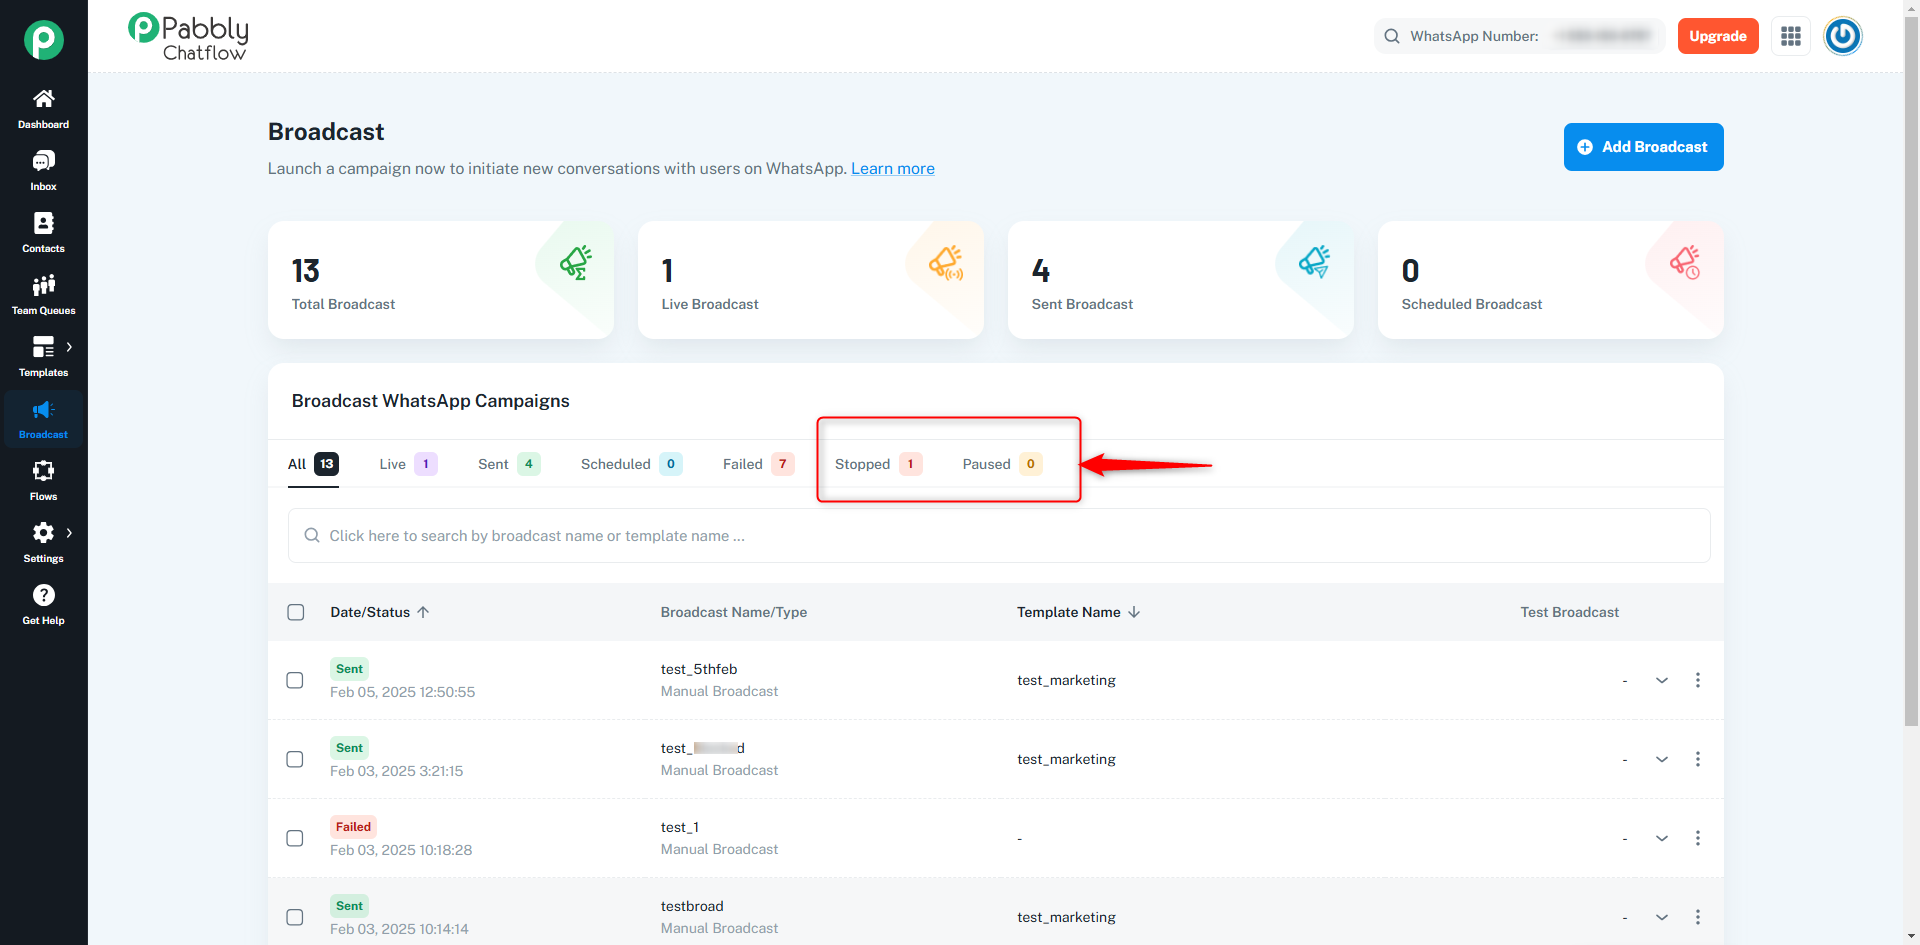The height and width of the screenshot is (945, 1920).
Task: Click the green Sent status badge of test_5thfeb
Action: [x=349, y=669]
